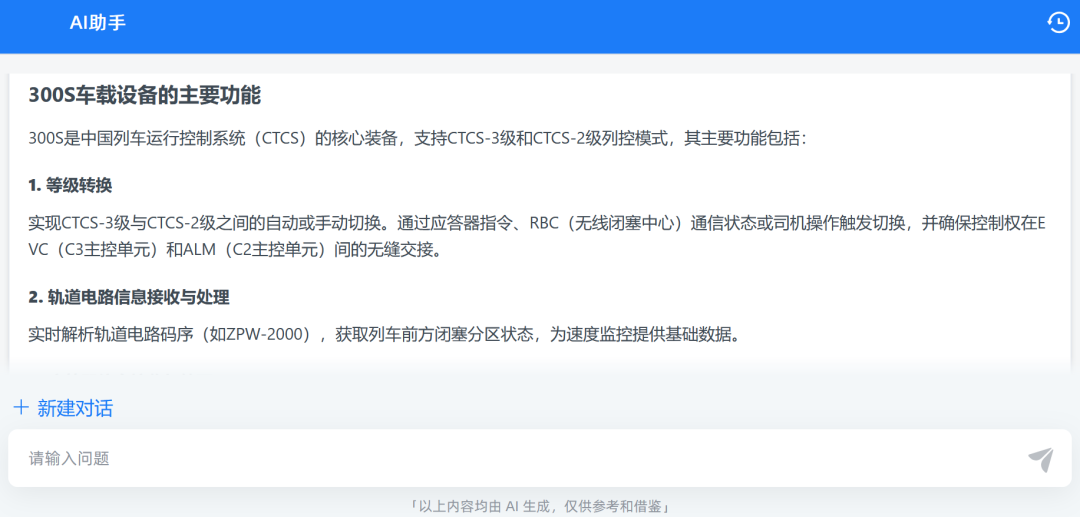Select the 1. 等级转换 section heading

[70, 185]
